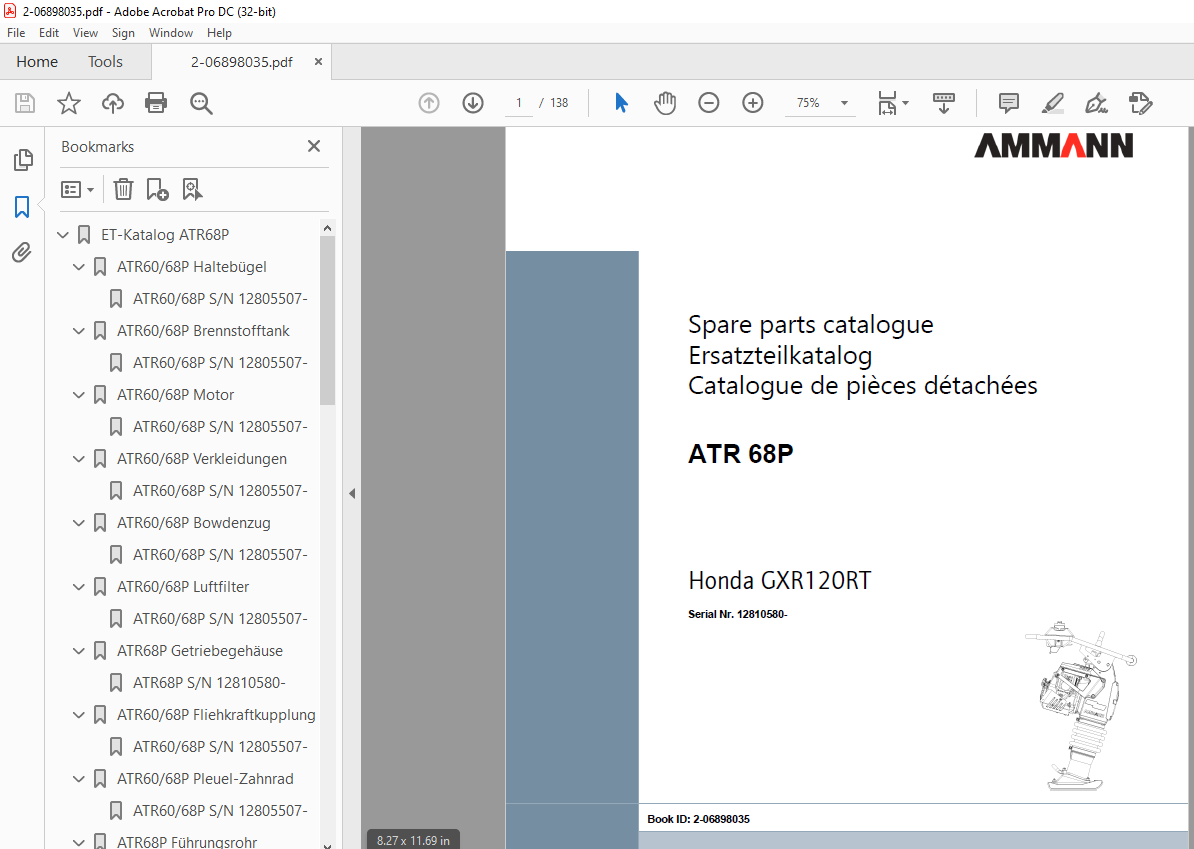Select ATR60/68P Pleuel-Zahnrad bookmark

[205, 778]
